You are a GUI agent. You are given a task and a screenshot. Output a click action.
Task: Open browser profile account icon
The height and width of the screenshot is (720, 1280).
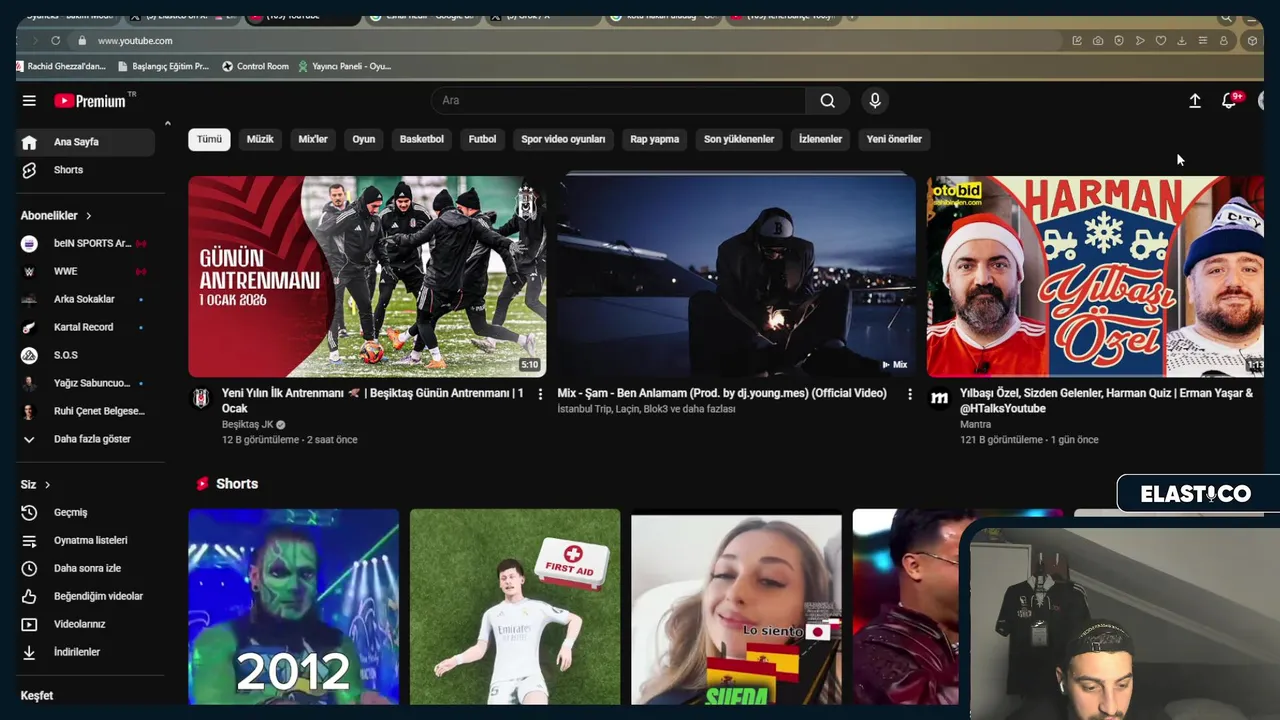point(1224,41)
